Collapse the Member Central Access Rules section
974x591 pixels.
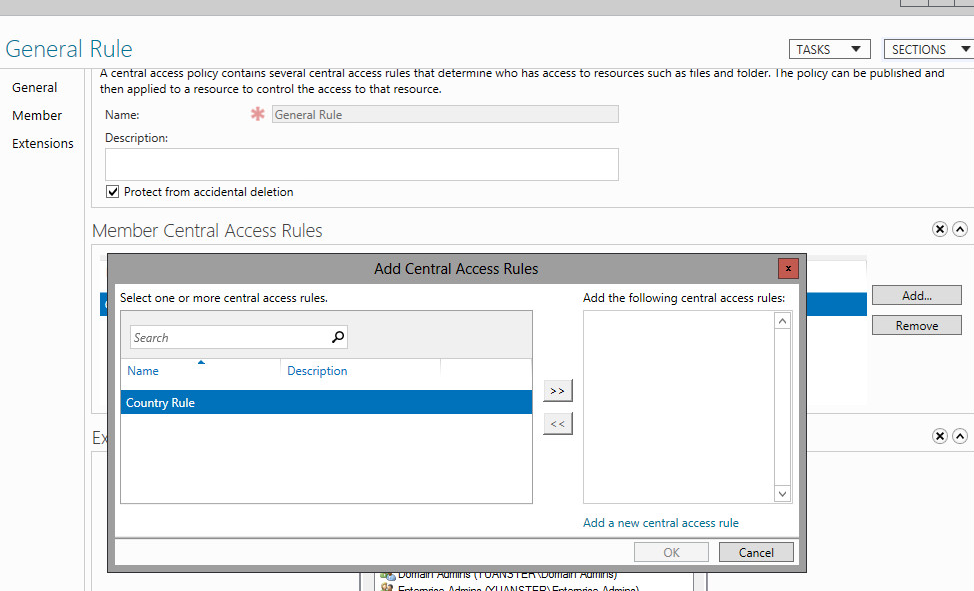[960, 229]
